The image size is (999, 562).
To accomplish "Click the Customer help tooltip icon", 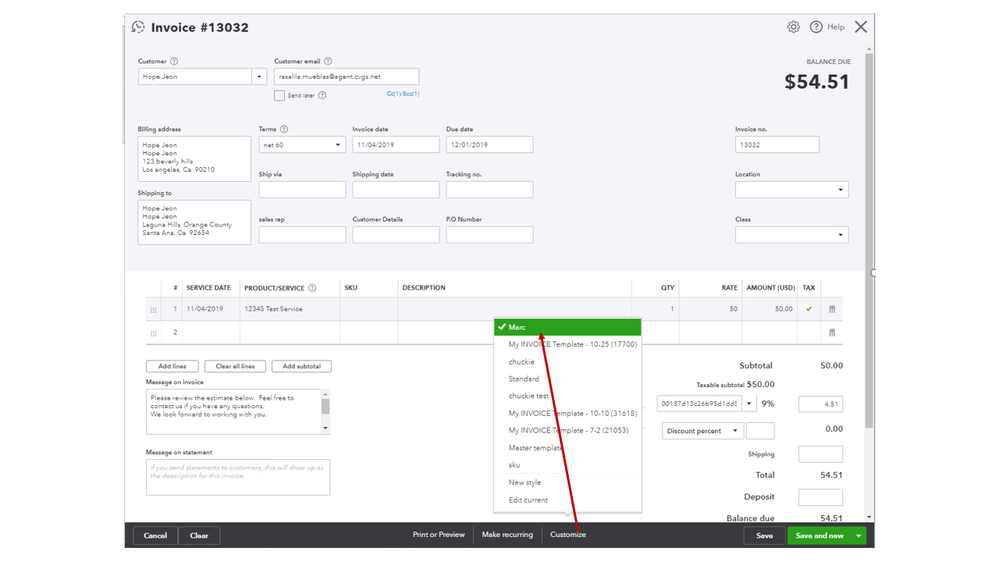I will [x=174, y=61].
